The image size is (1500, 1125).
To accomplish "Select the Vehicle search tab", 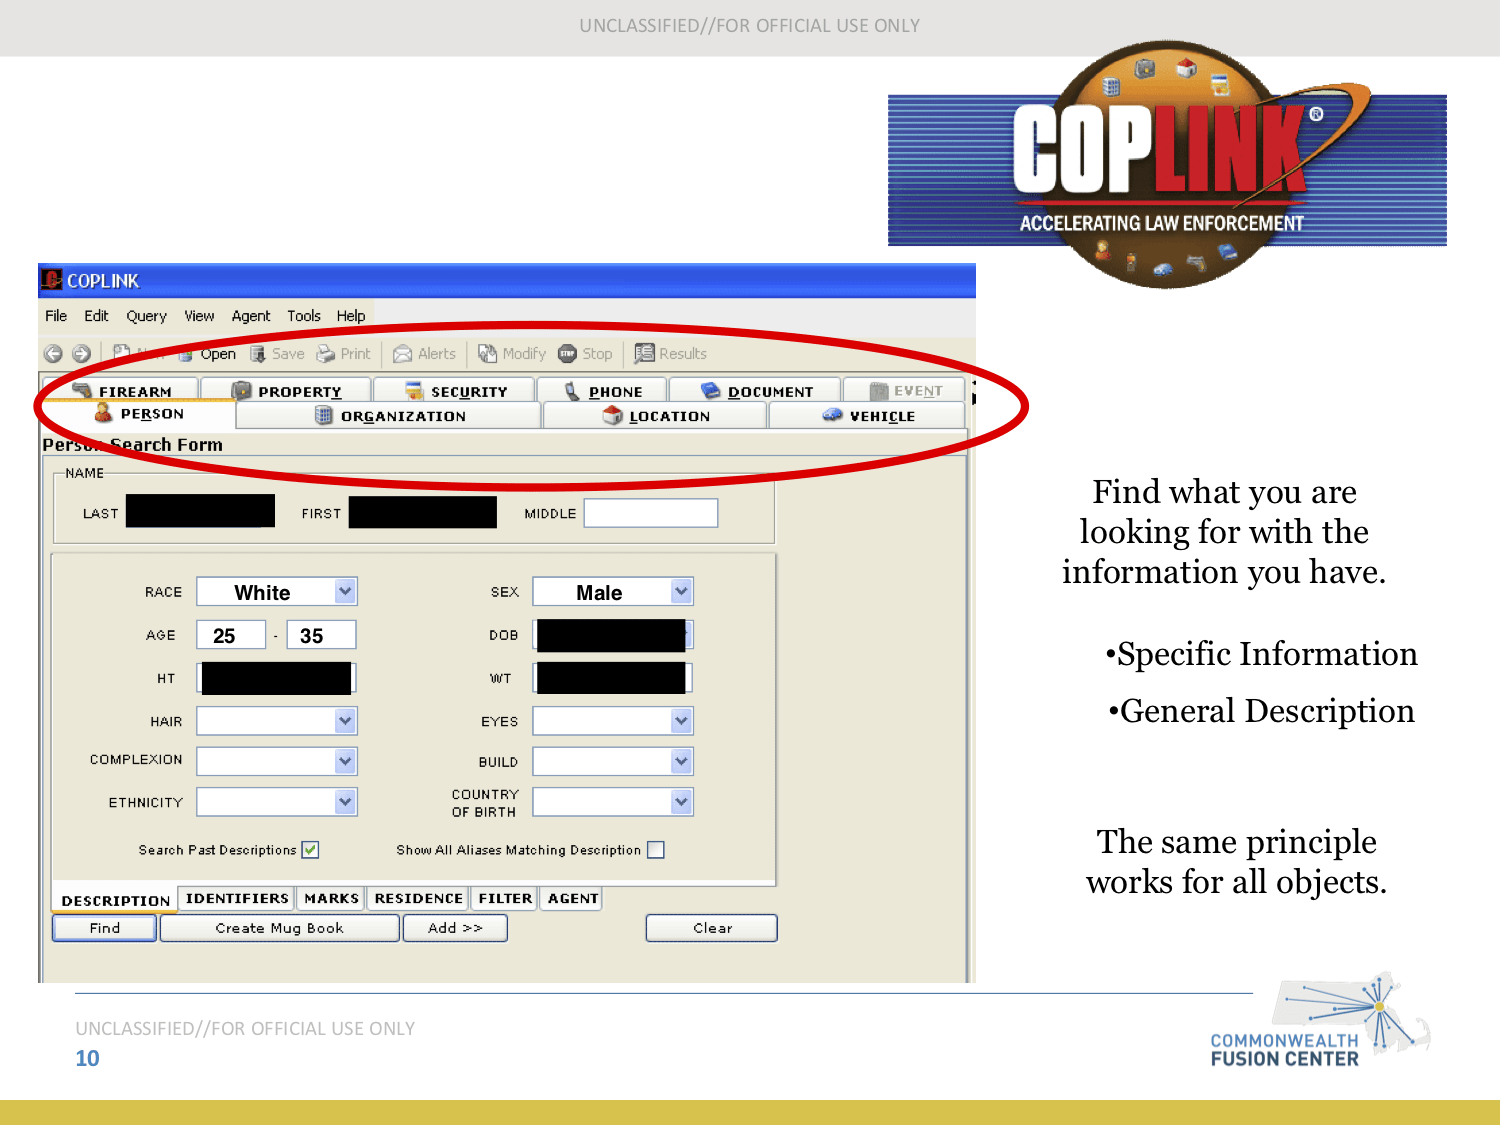I will tap(868, 415).
